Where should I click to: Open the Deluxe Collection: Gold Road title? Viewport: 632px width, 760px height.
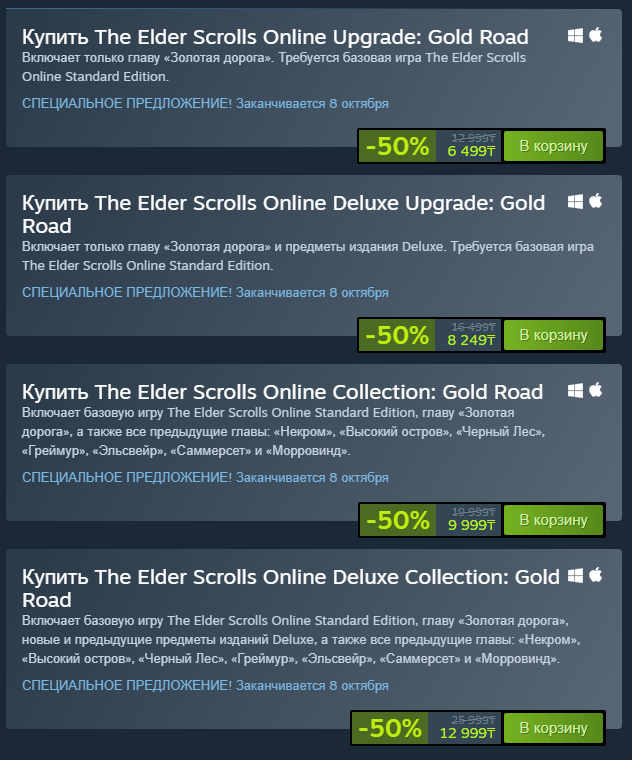[291, 588]
